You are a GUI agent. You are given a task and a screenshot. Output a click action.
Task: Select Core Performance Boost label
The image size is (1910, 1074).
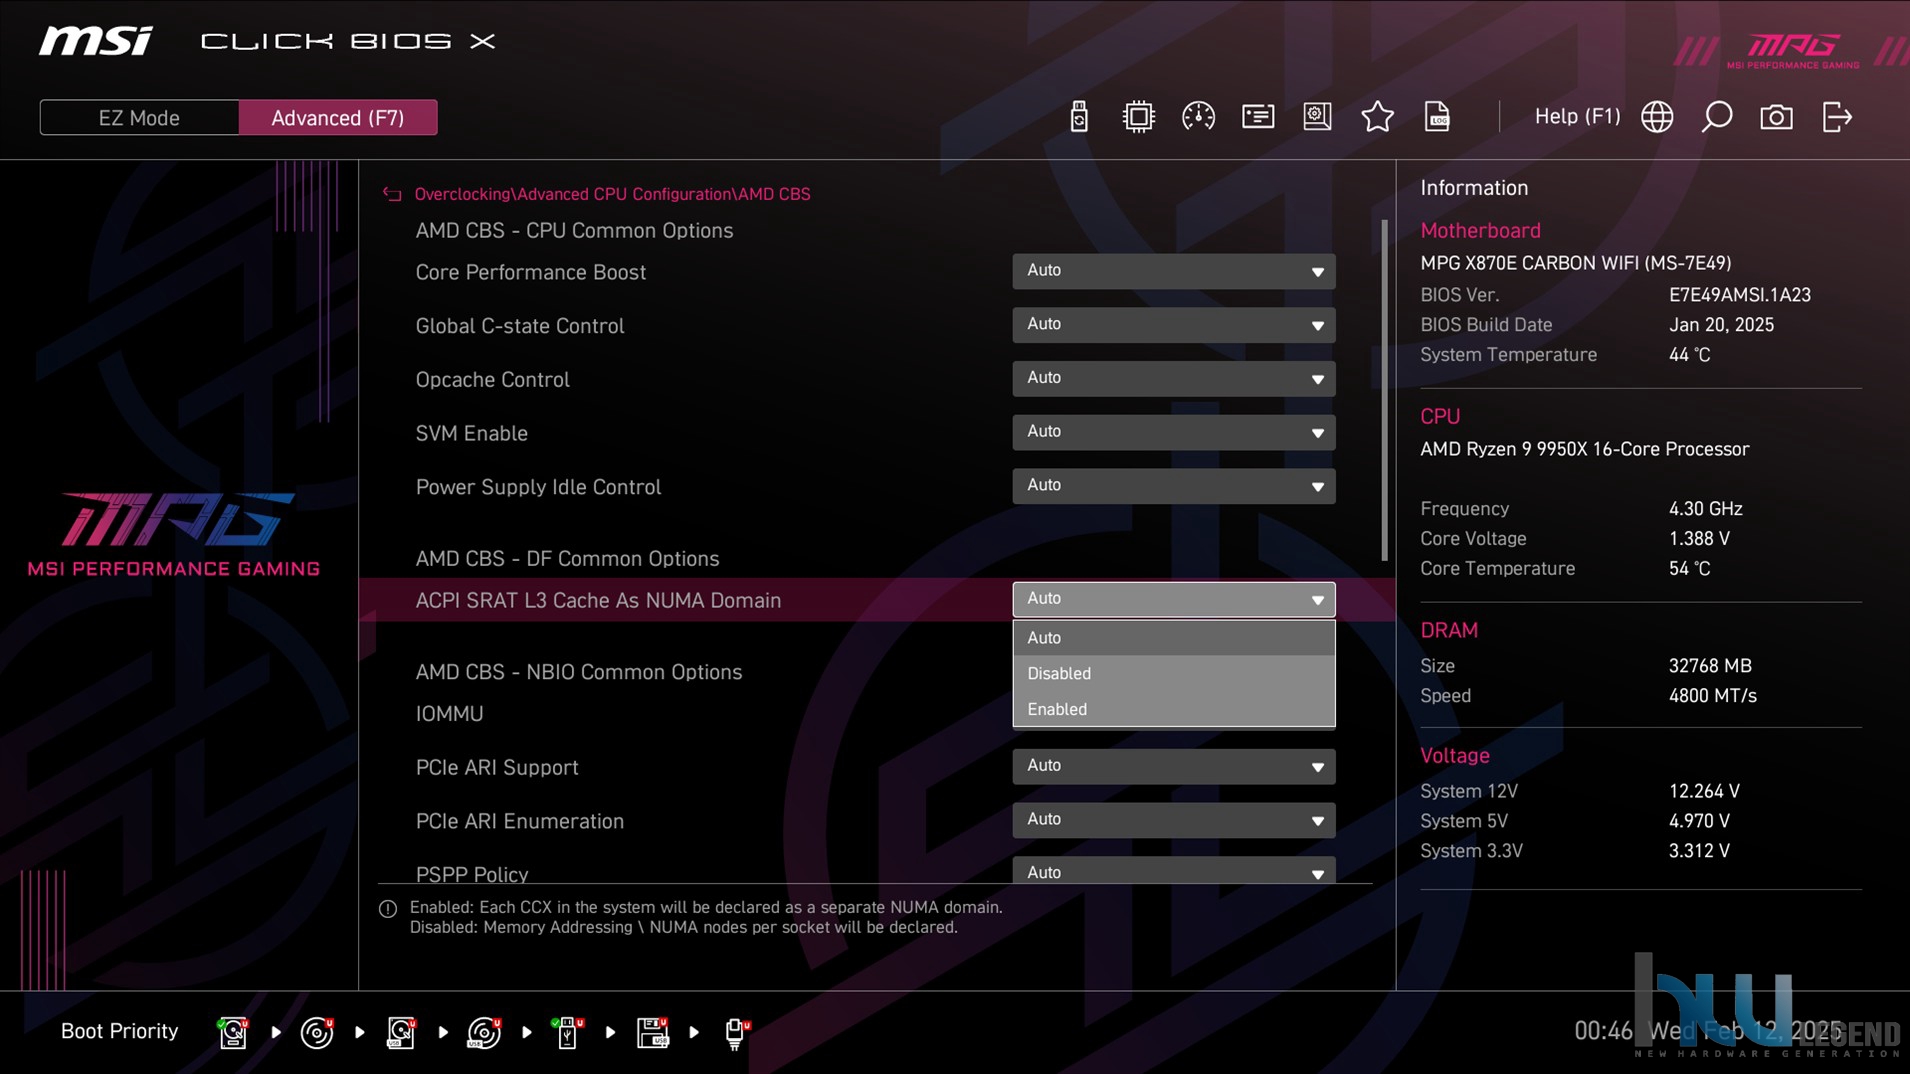tap(530, 272)
